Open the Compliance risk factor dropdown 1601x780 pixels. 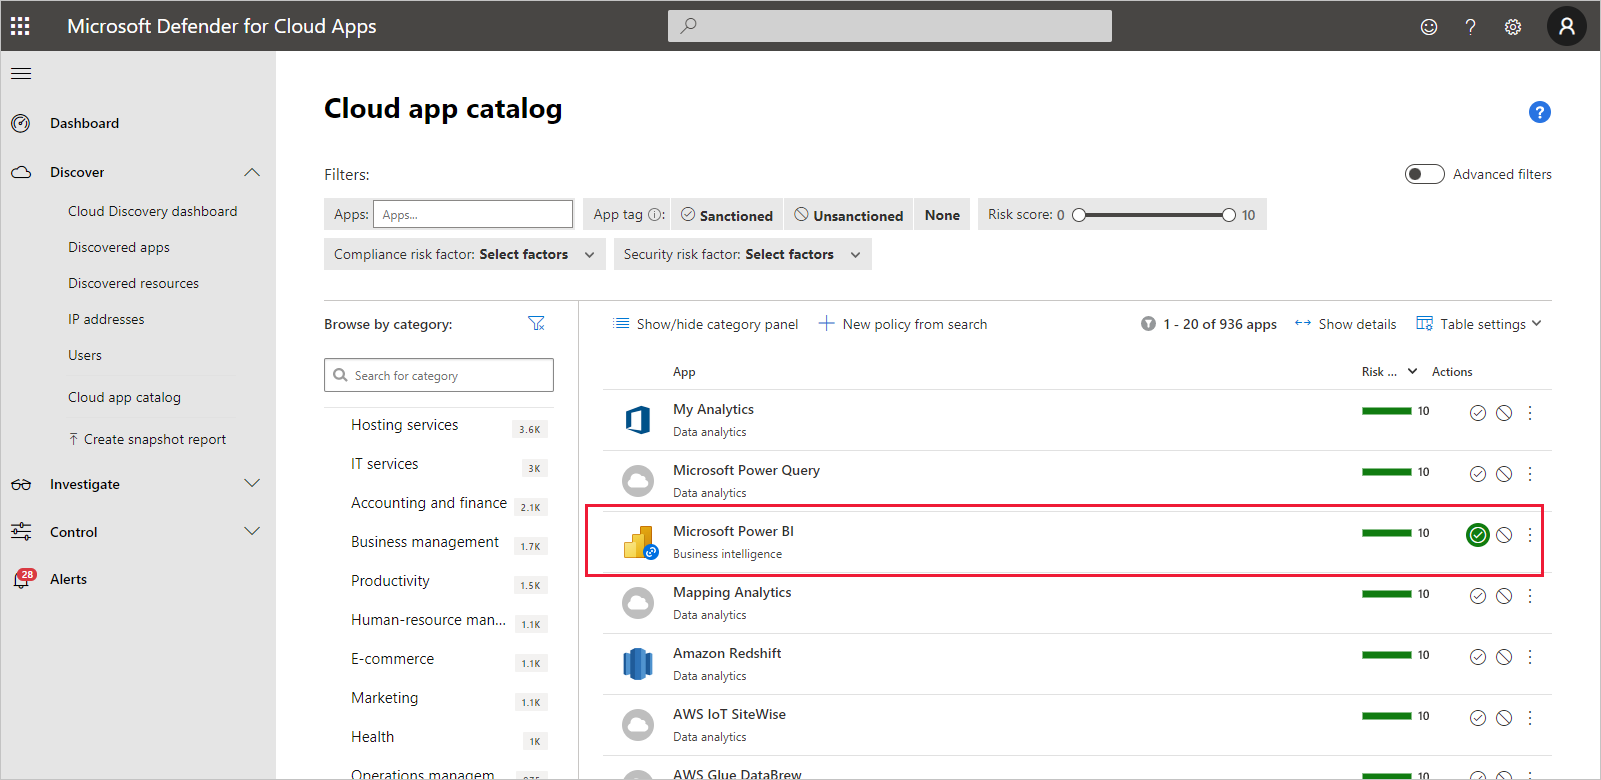[x=464, y=254]
